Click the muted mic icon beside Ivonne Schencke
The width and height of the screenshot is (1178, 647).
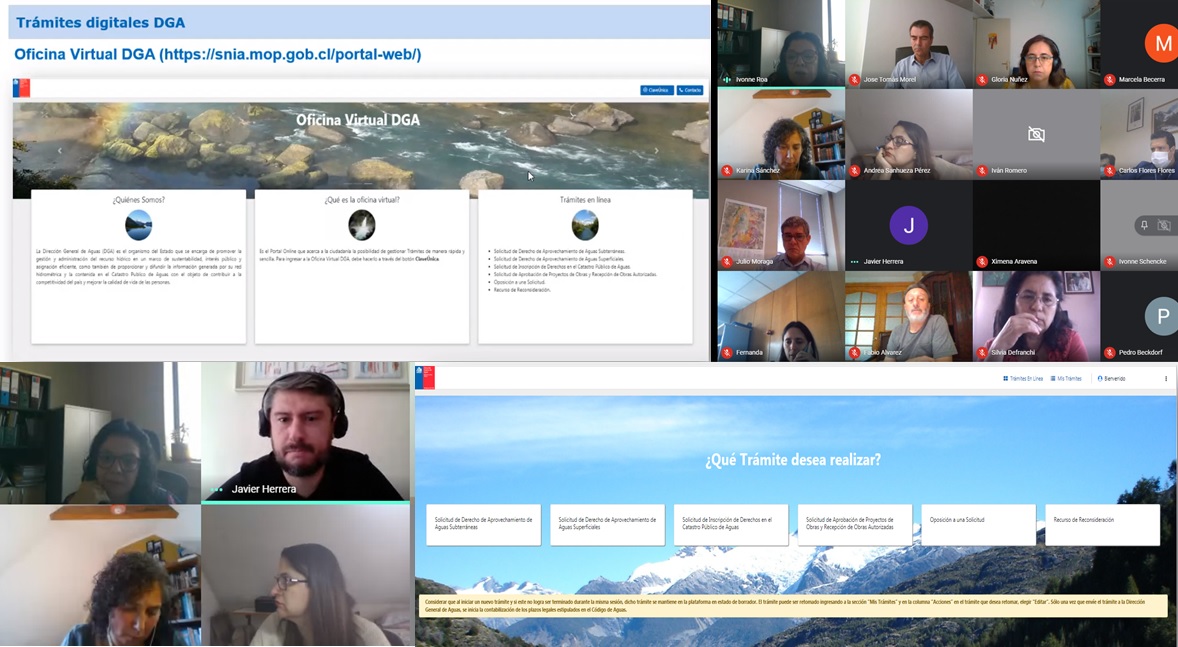coord(1110,262)
